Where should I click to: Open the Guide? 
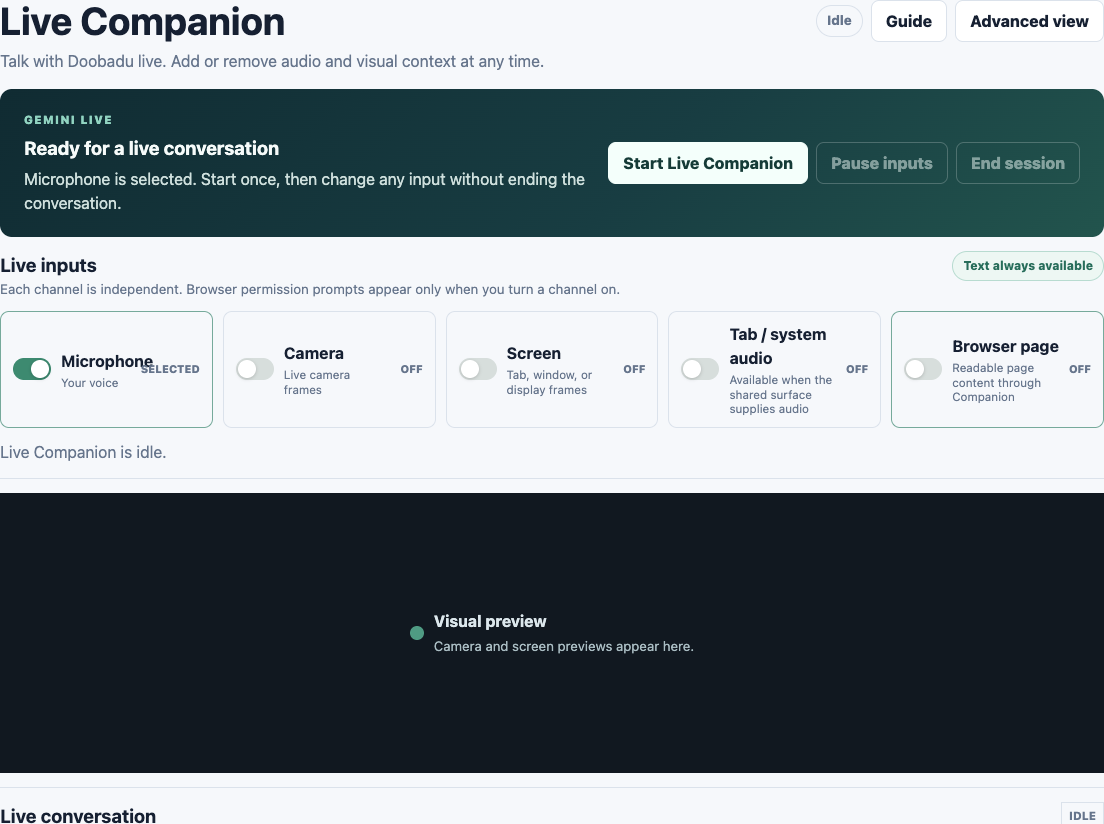[x=908, y=21]
